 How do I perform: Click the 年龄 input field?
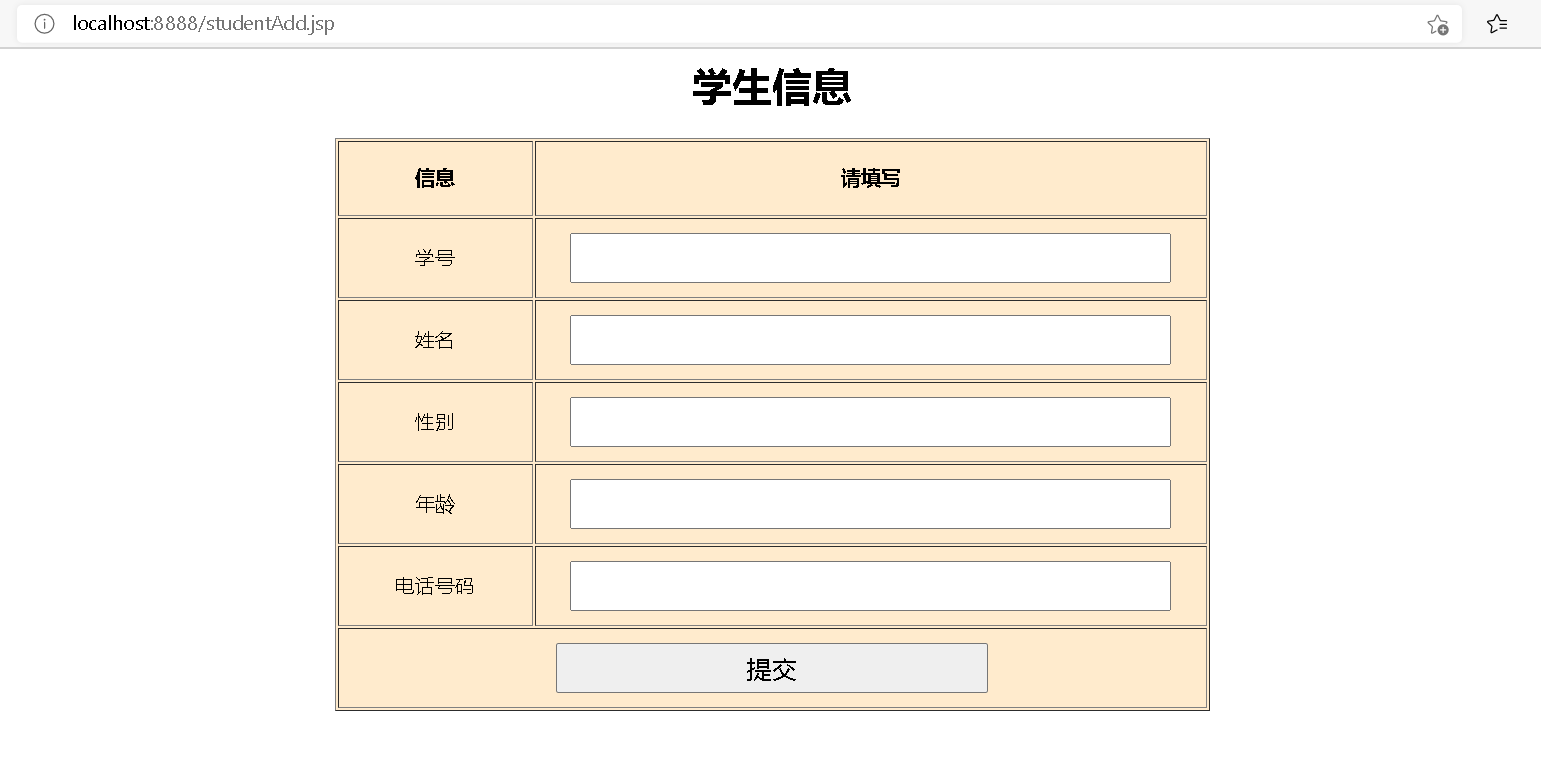click(x=869, y=503)
